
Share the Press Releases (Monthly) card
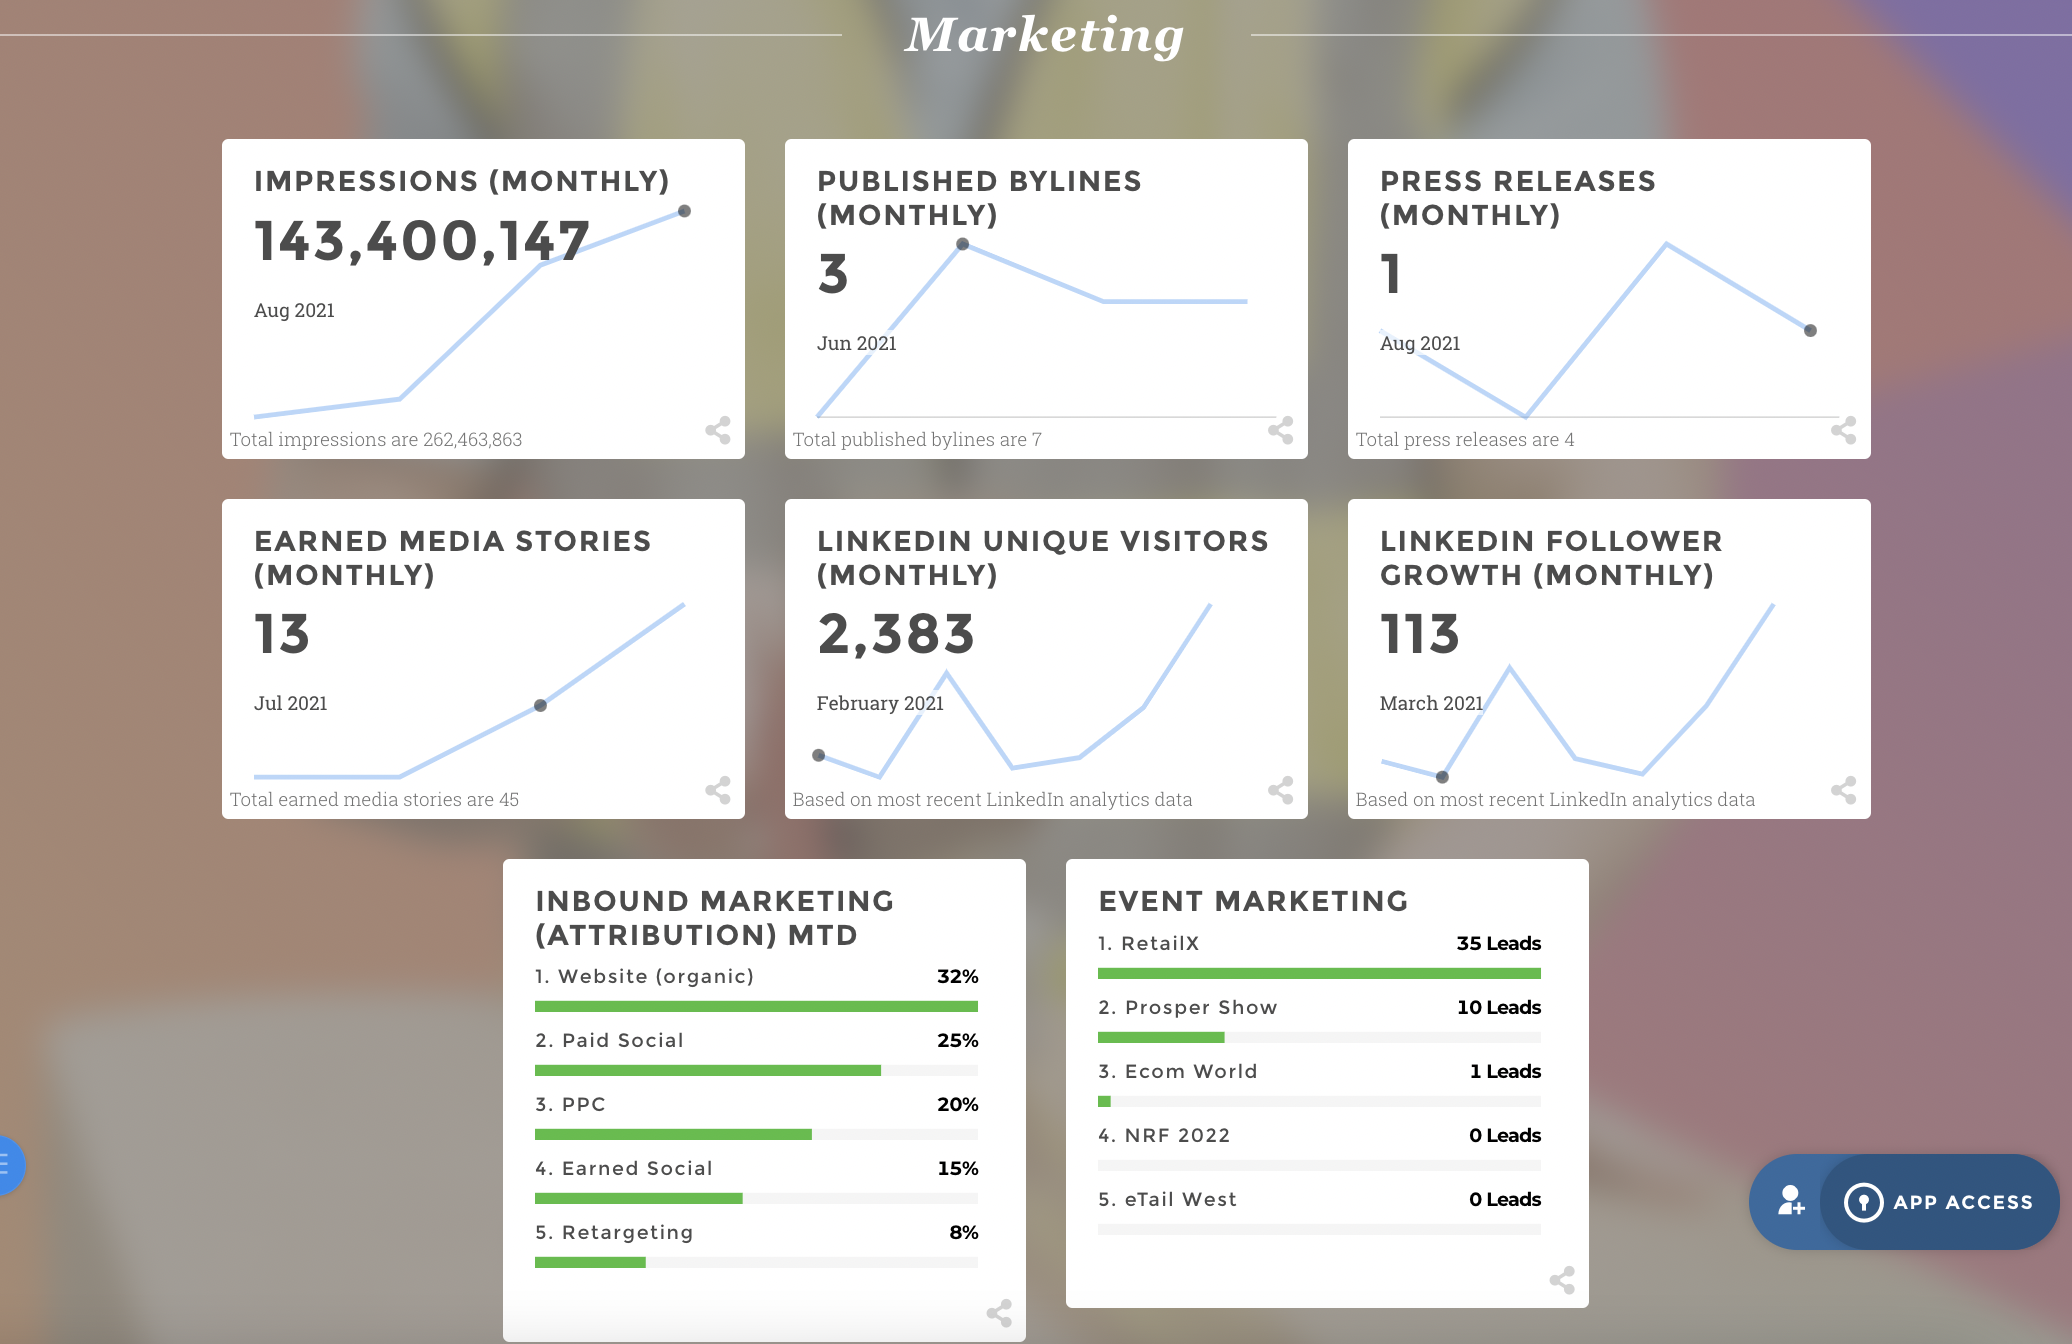[x=1844, y=431]
